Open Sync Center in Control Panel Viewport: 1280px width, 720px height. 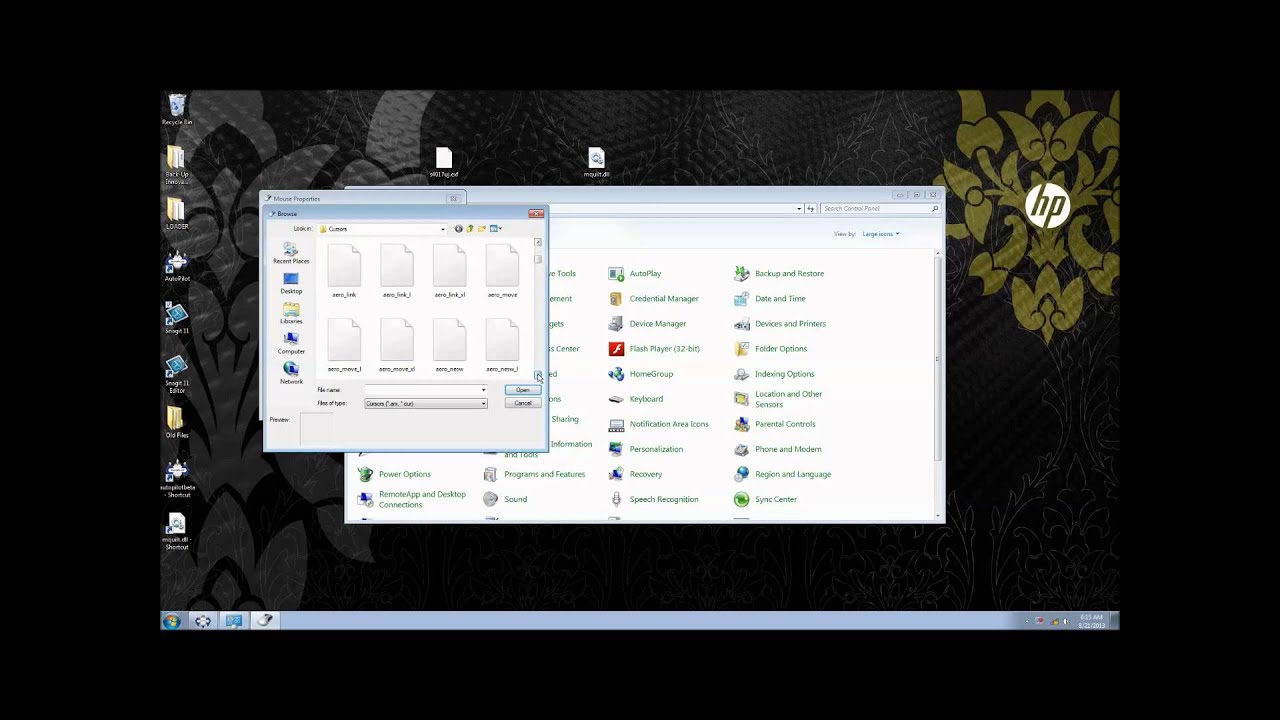pos(766,499)
